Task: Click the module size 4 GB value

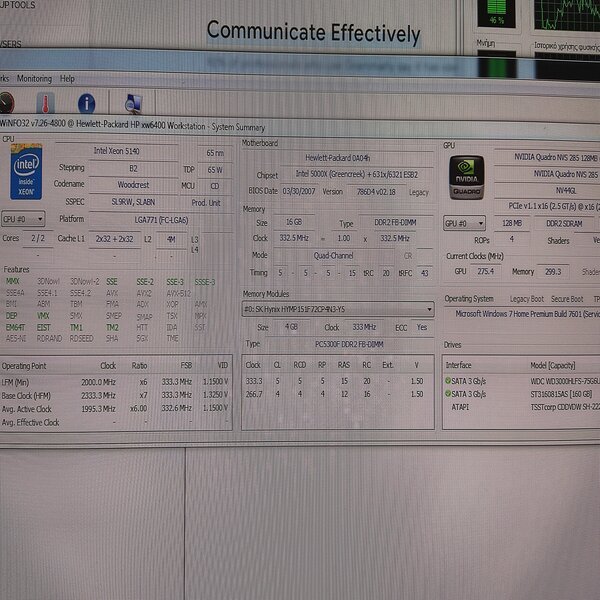Action: click(291, 327)
